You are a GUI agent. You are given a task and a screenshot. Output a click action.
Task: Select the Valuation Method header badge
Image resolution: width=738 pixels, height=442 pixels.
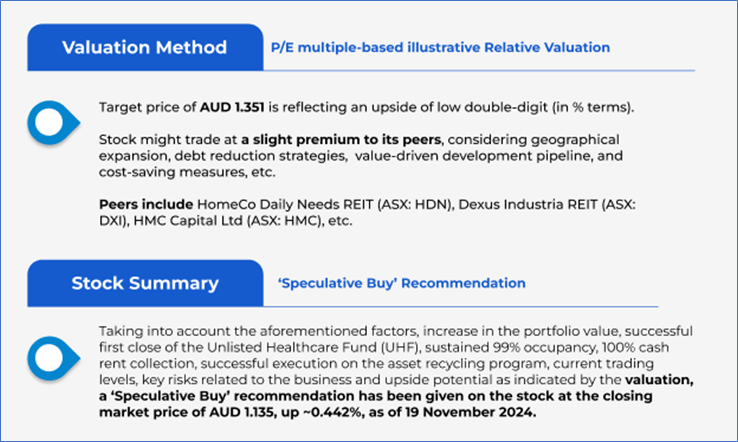pos(144,47)
